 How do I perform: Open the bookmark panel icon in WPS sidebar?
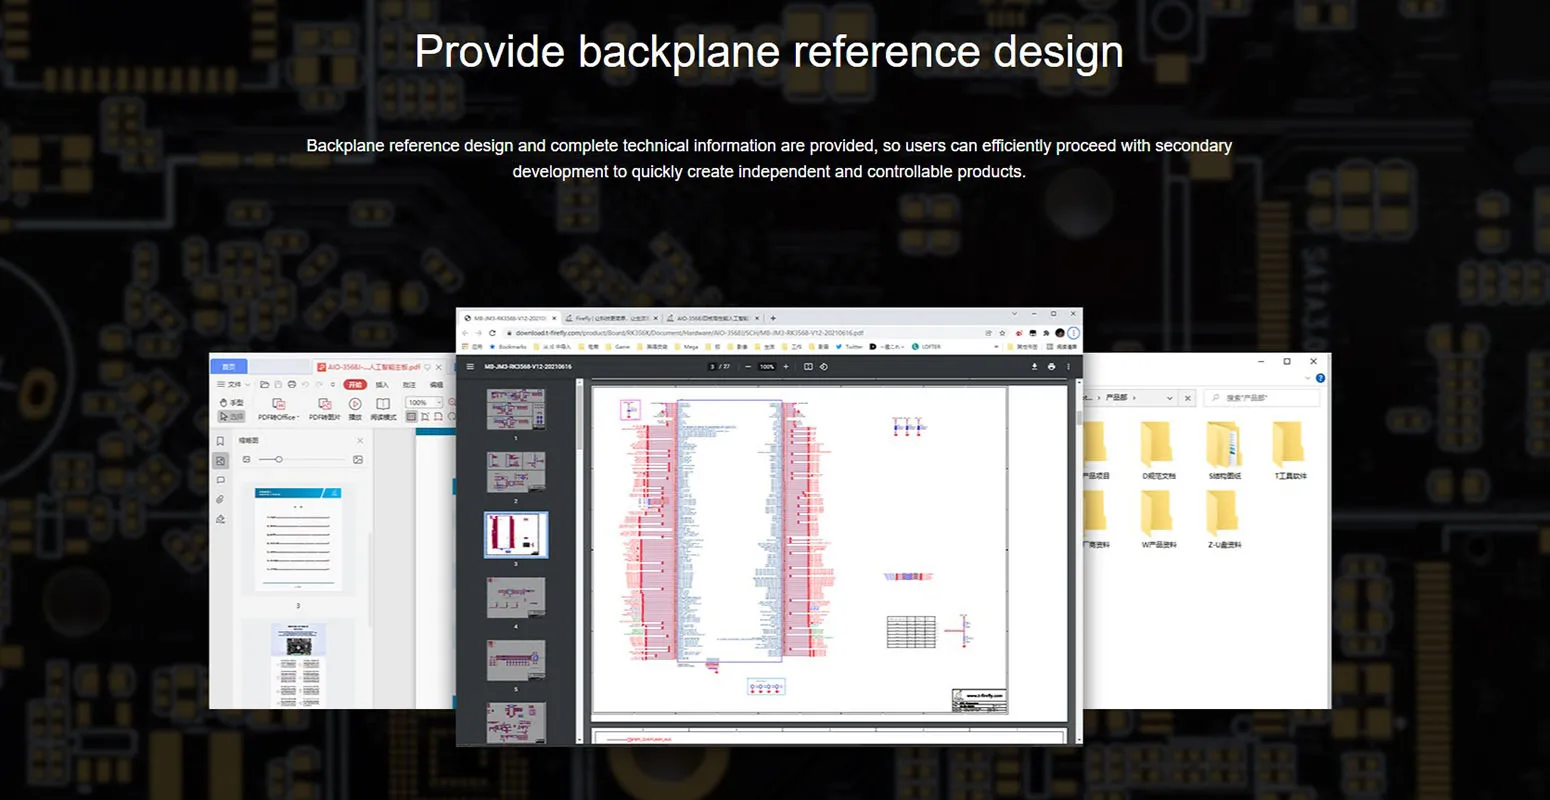[220, 441]
